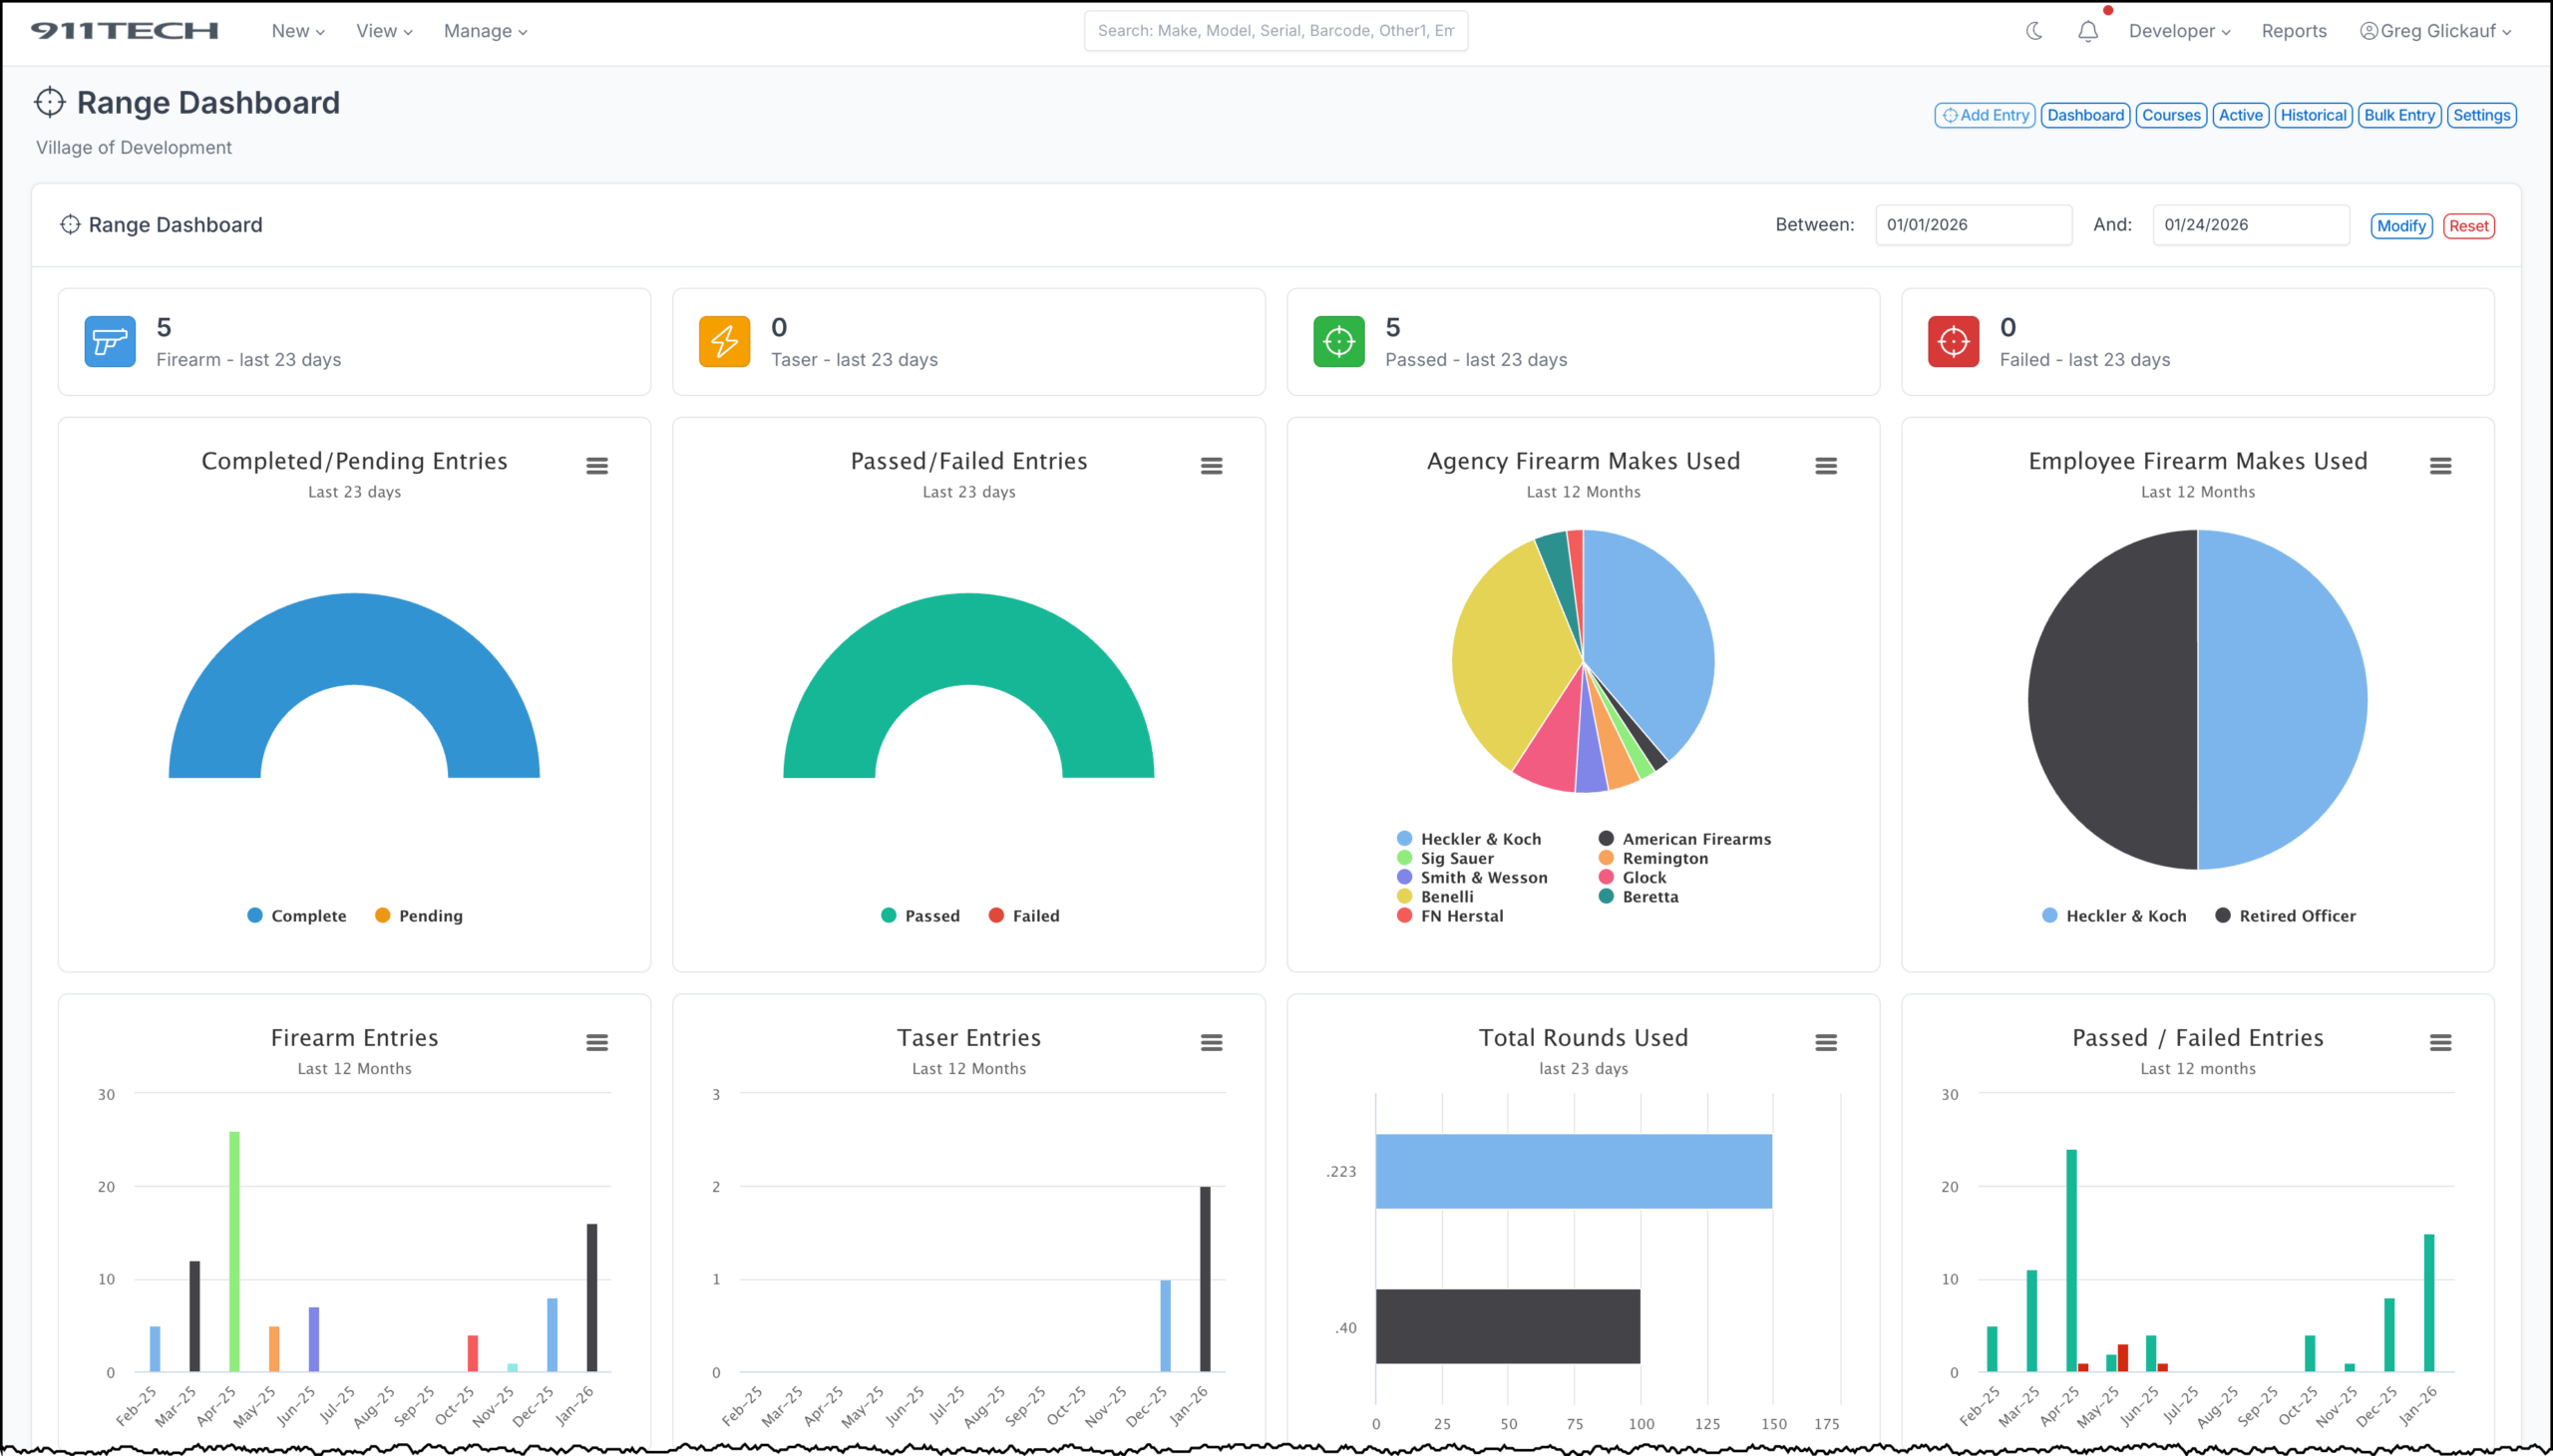Click the blue firearm stat icon

coord(110,342)
